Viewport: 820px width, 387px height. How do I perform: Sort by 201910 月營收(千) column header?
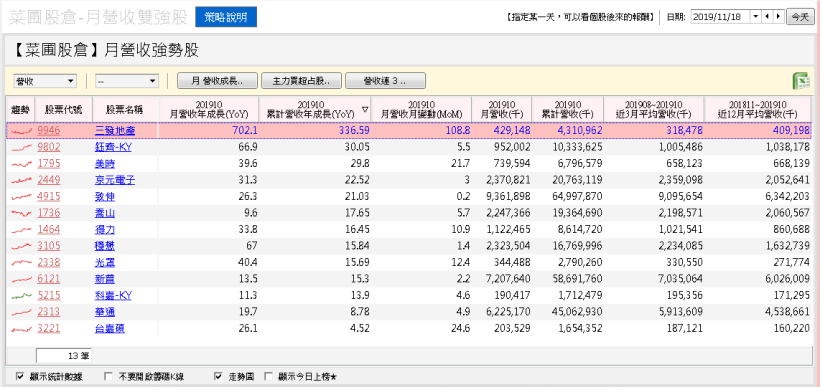click(x=502, y=109)
